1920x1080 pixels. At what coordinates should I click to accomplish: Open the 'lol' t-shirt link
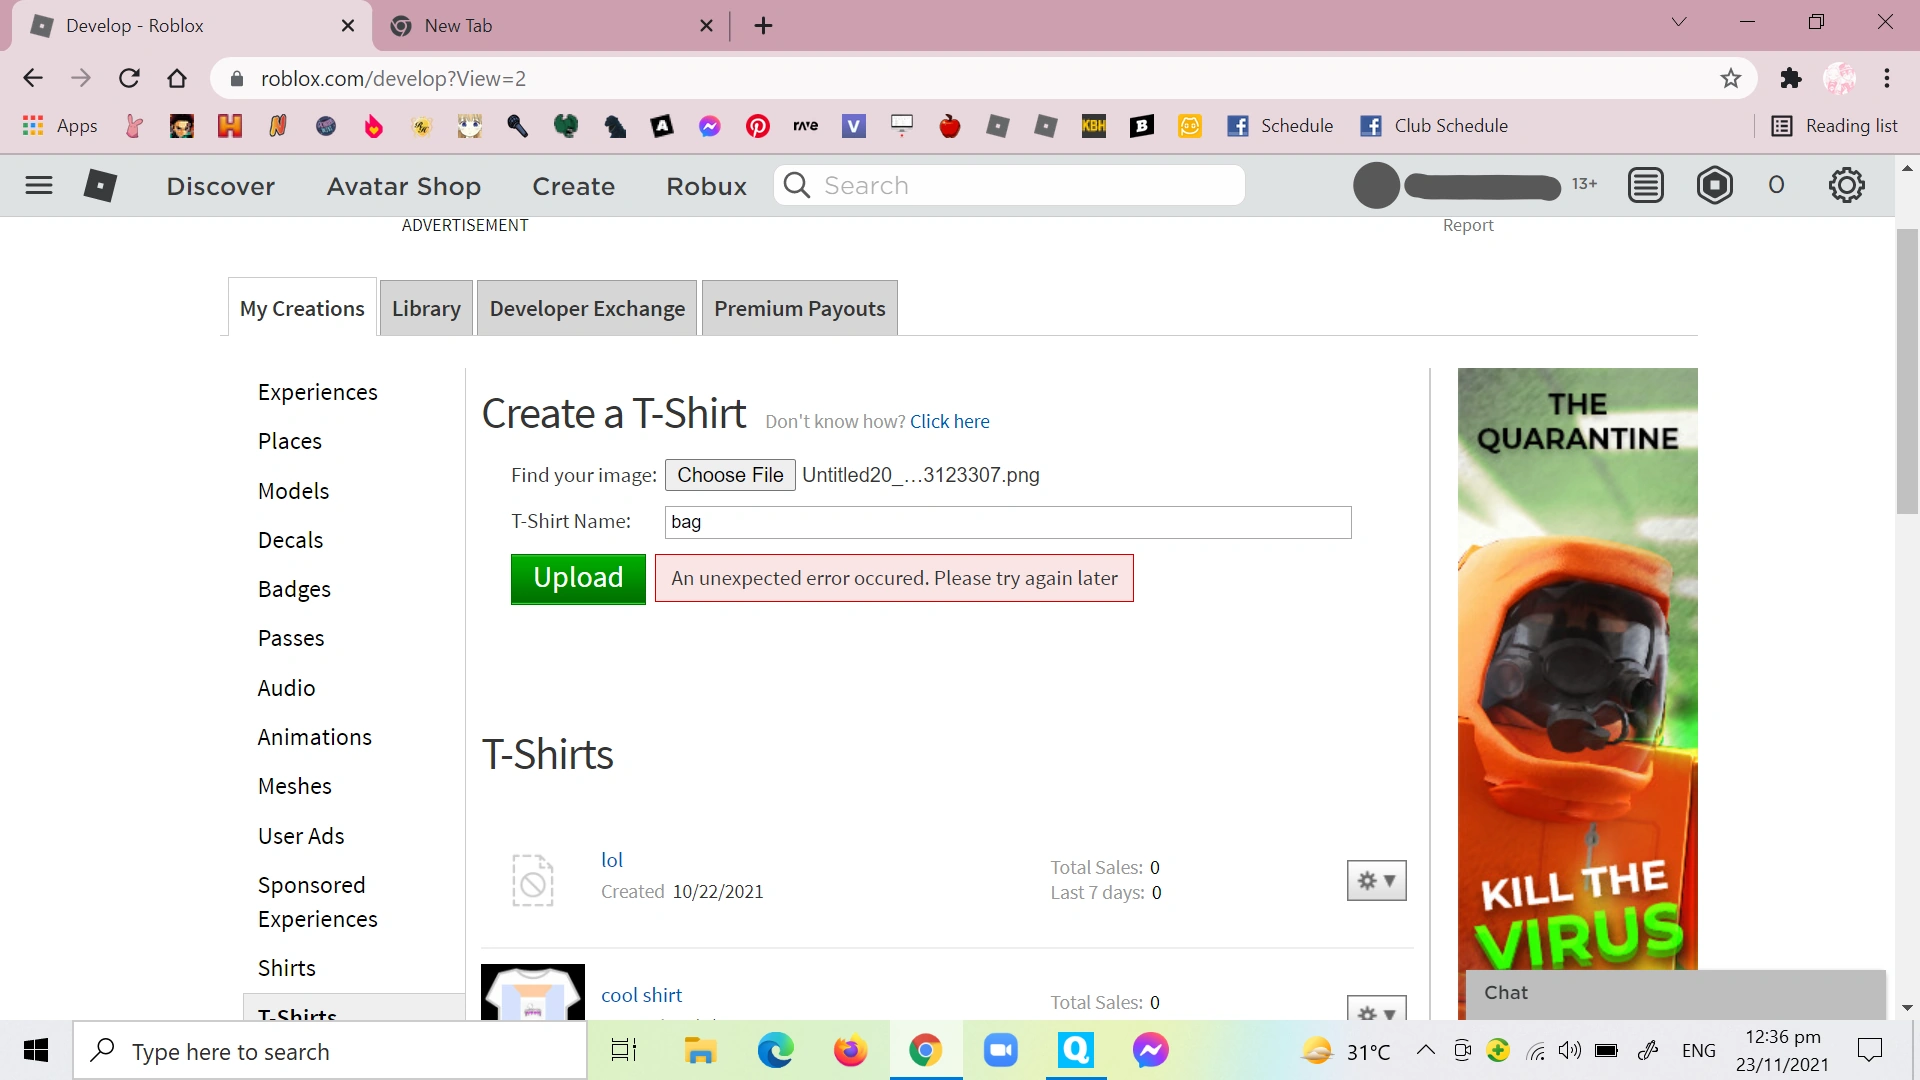pos(612,860)
